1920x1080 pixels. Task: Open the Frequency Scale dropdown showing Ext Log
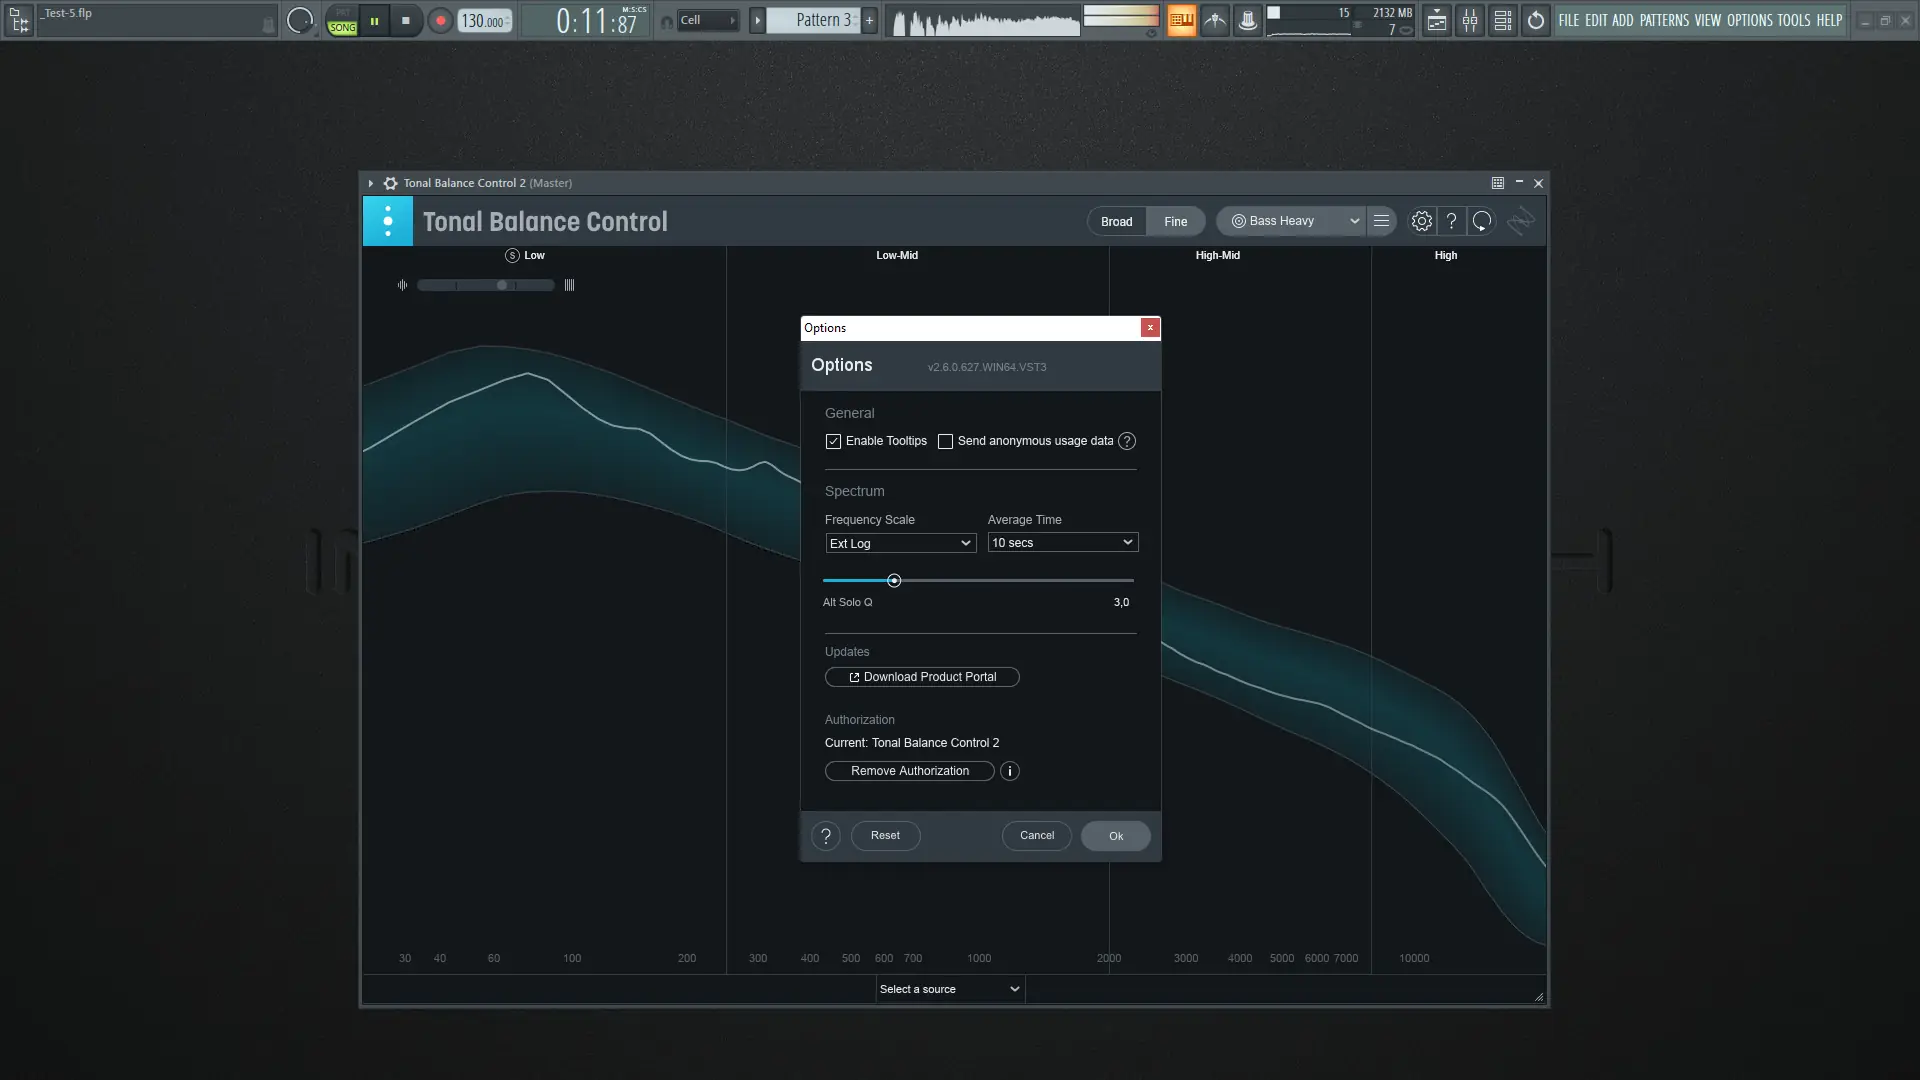(899, 543)
